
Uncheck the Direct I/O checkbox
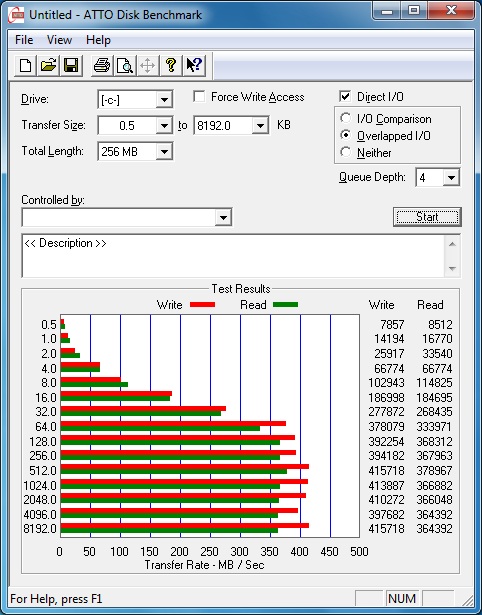[x=345, y=96]
